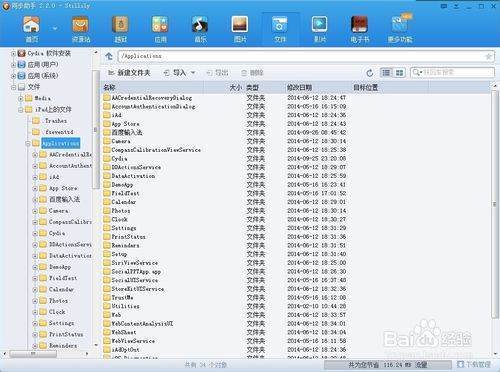Open the 影片 video section icon
This screenshot has width=500, height=372.
pyautogui.click(x=319, y=29)
